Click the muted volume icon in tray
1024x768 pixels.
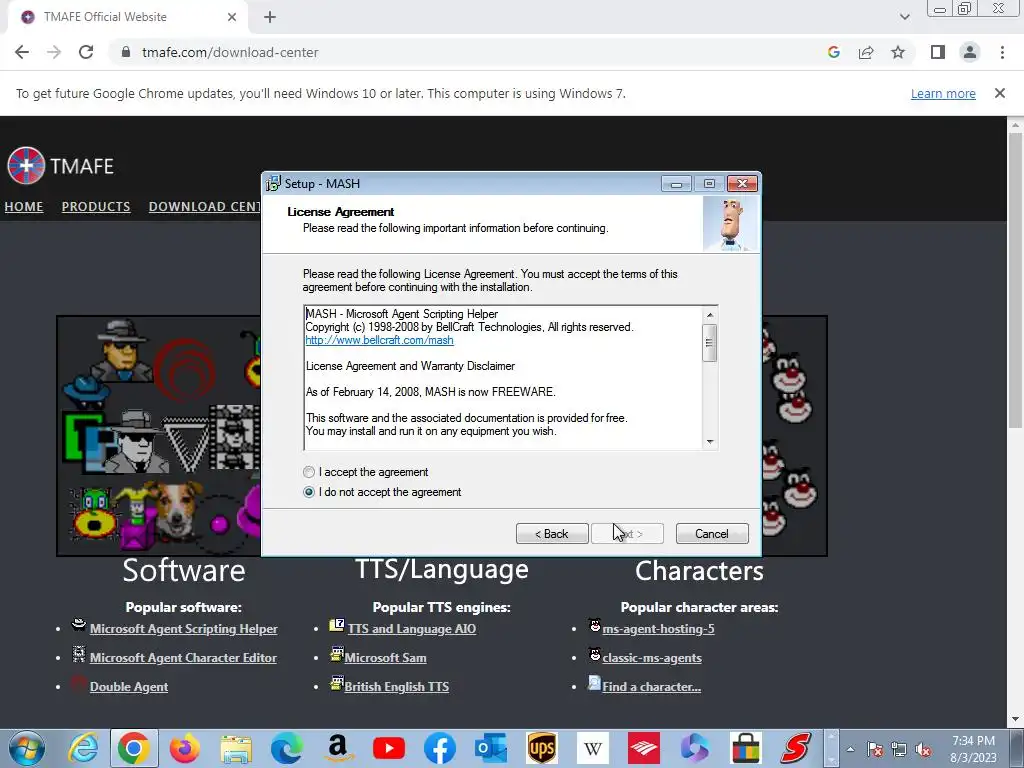923,750
